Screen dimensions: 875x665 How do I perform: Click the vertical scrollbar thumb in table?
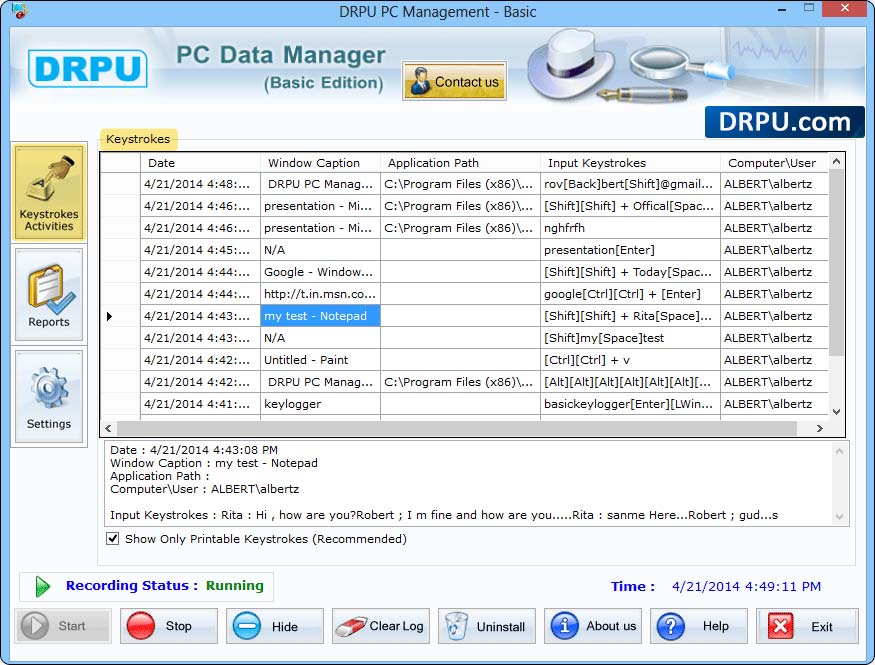tap(836, 262)
